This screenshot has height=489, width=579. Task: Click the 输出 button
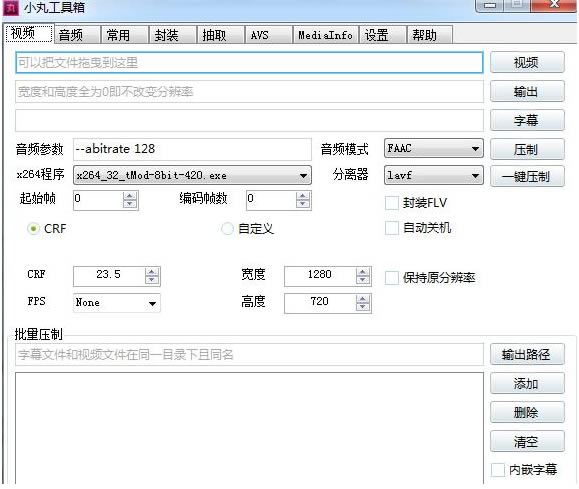pos(527,91)
